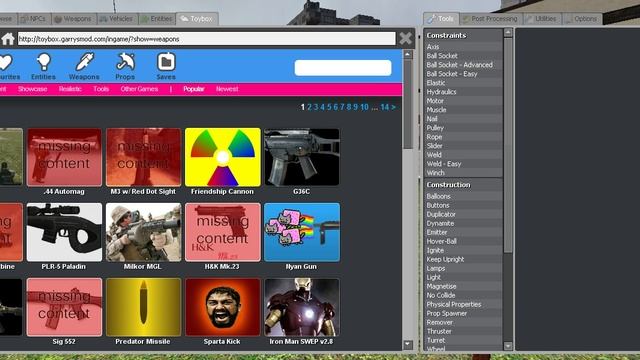Viewport: 640px width, 360px height.
Task: Open the Tools tab
Action: pos(441,19)
